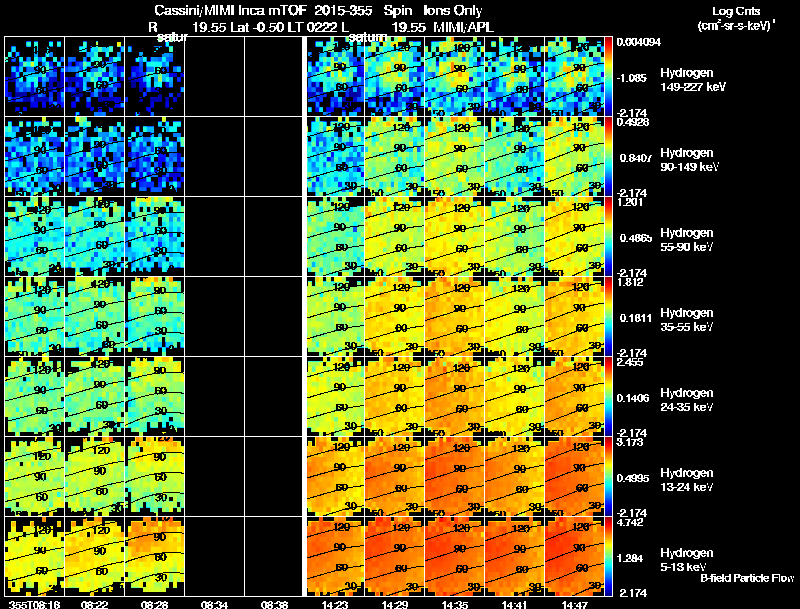Click the 1.201 color scale maximum
Viewport: 800px width, 609px height.
pos(630,202)
